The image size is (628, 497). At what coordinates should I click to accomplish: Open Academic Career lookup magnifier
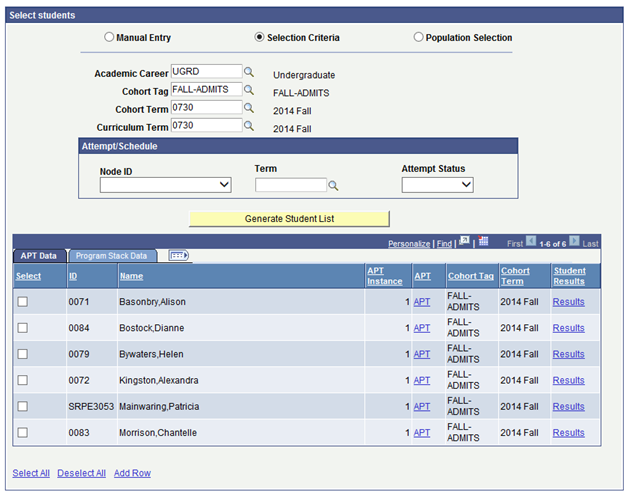(x=249, y=72)
